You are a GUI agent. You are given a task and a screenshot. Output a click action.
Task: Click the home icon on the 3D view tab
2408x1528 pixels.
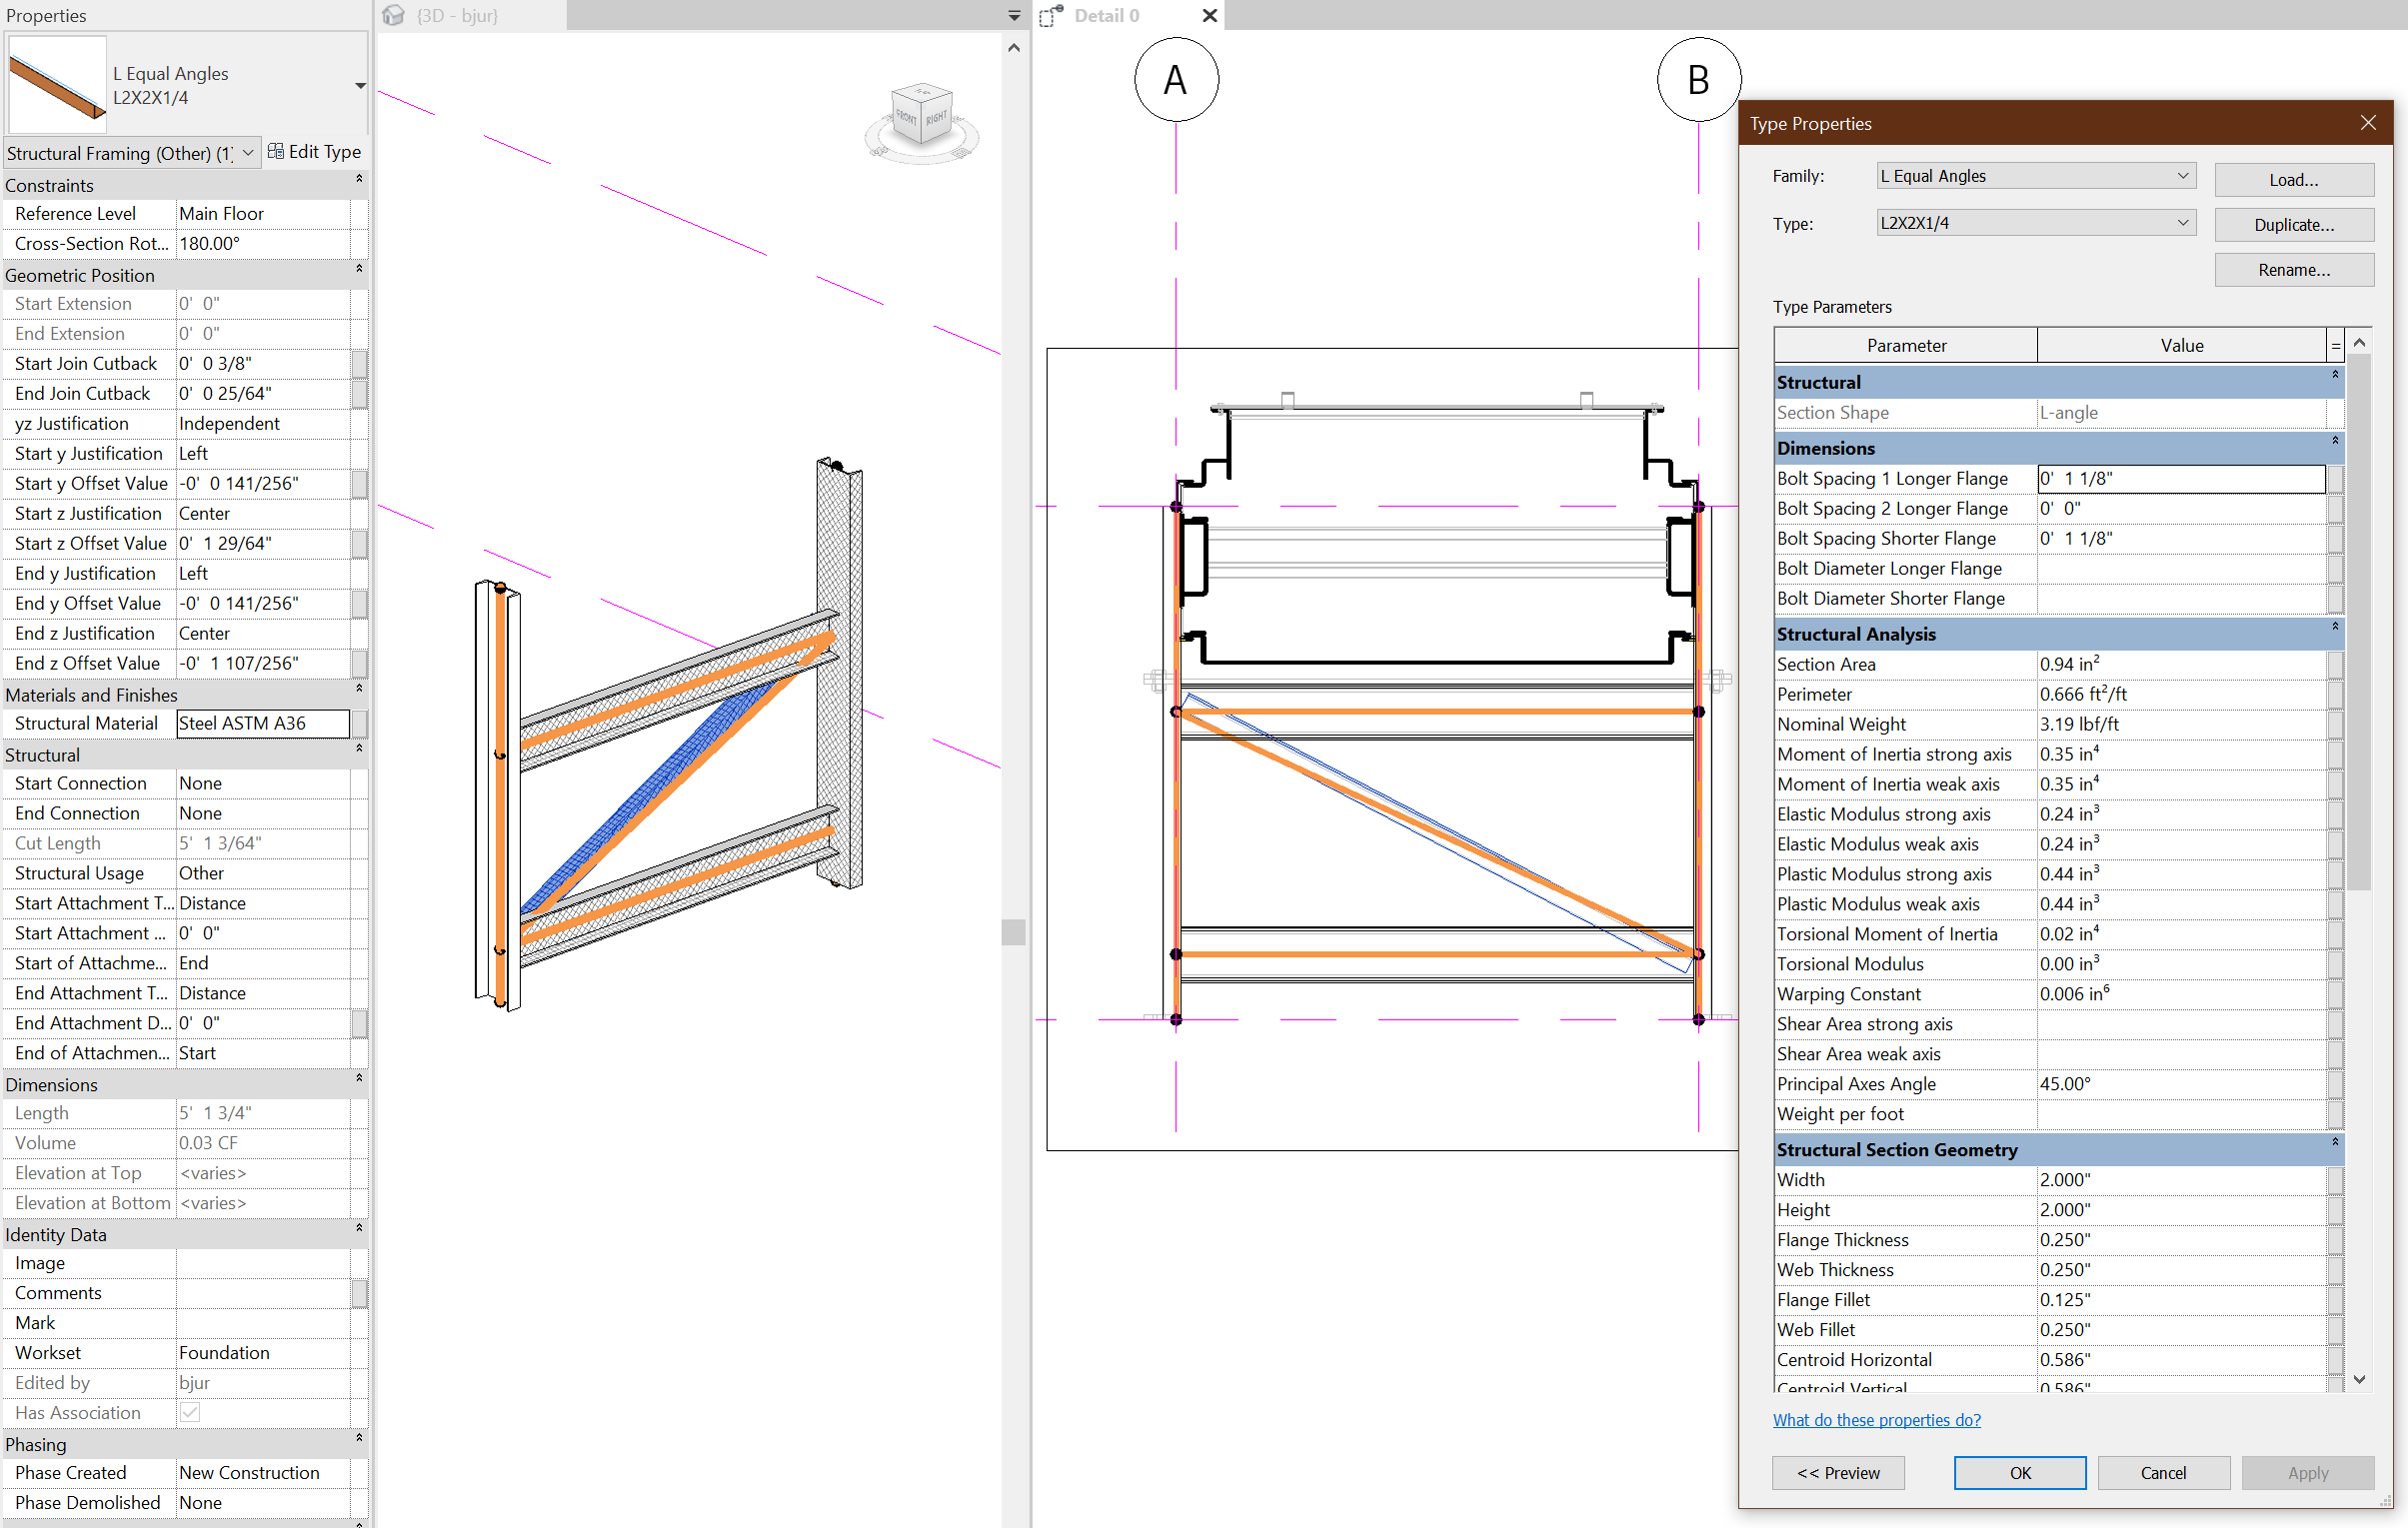click(x=393, y=15)
